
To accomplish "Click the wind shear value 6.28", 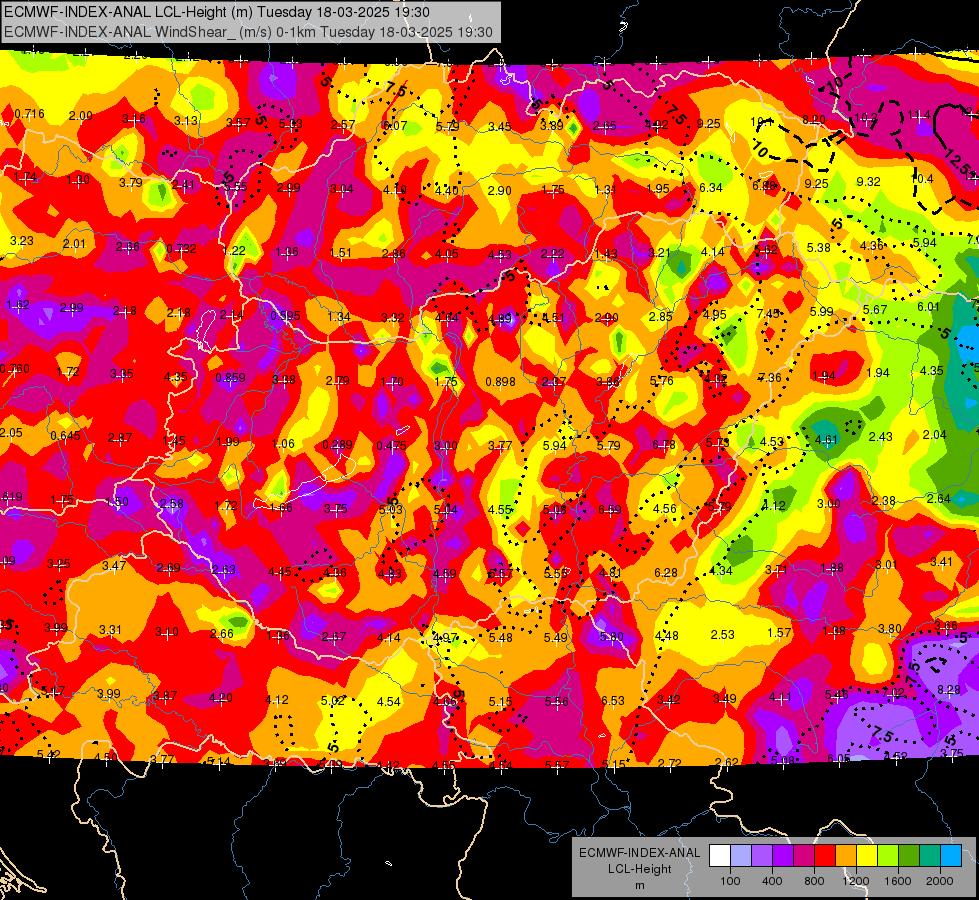I will 666,573.
